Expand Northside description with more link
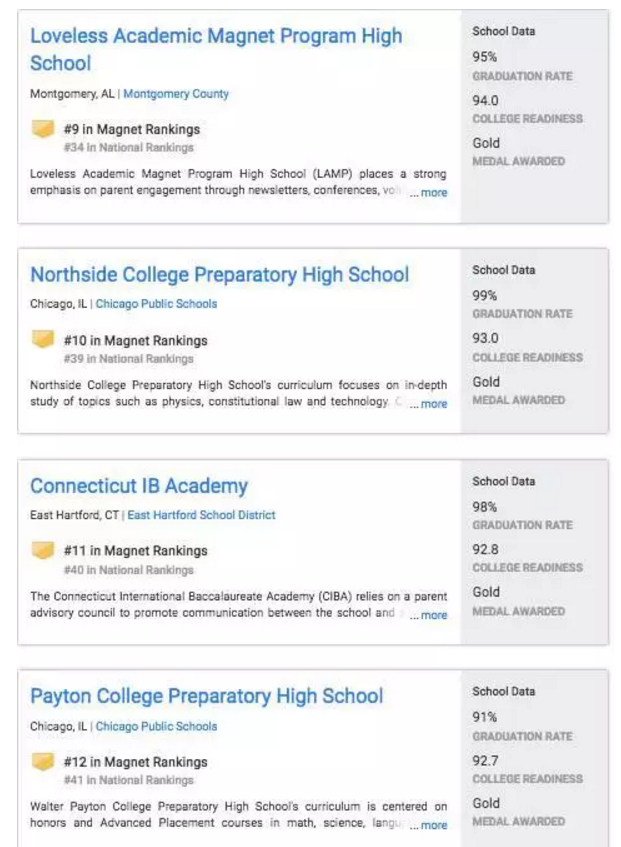This screenshot has width=621, height=847. (x=433, y=404)
